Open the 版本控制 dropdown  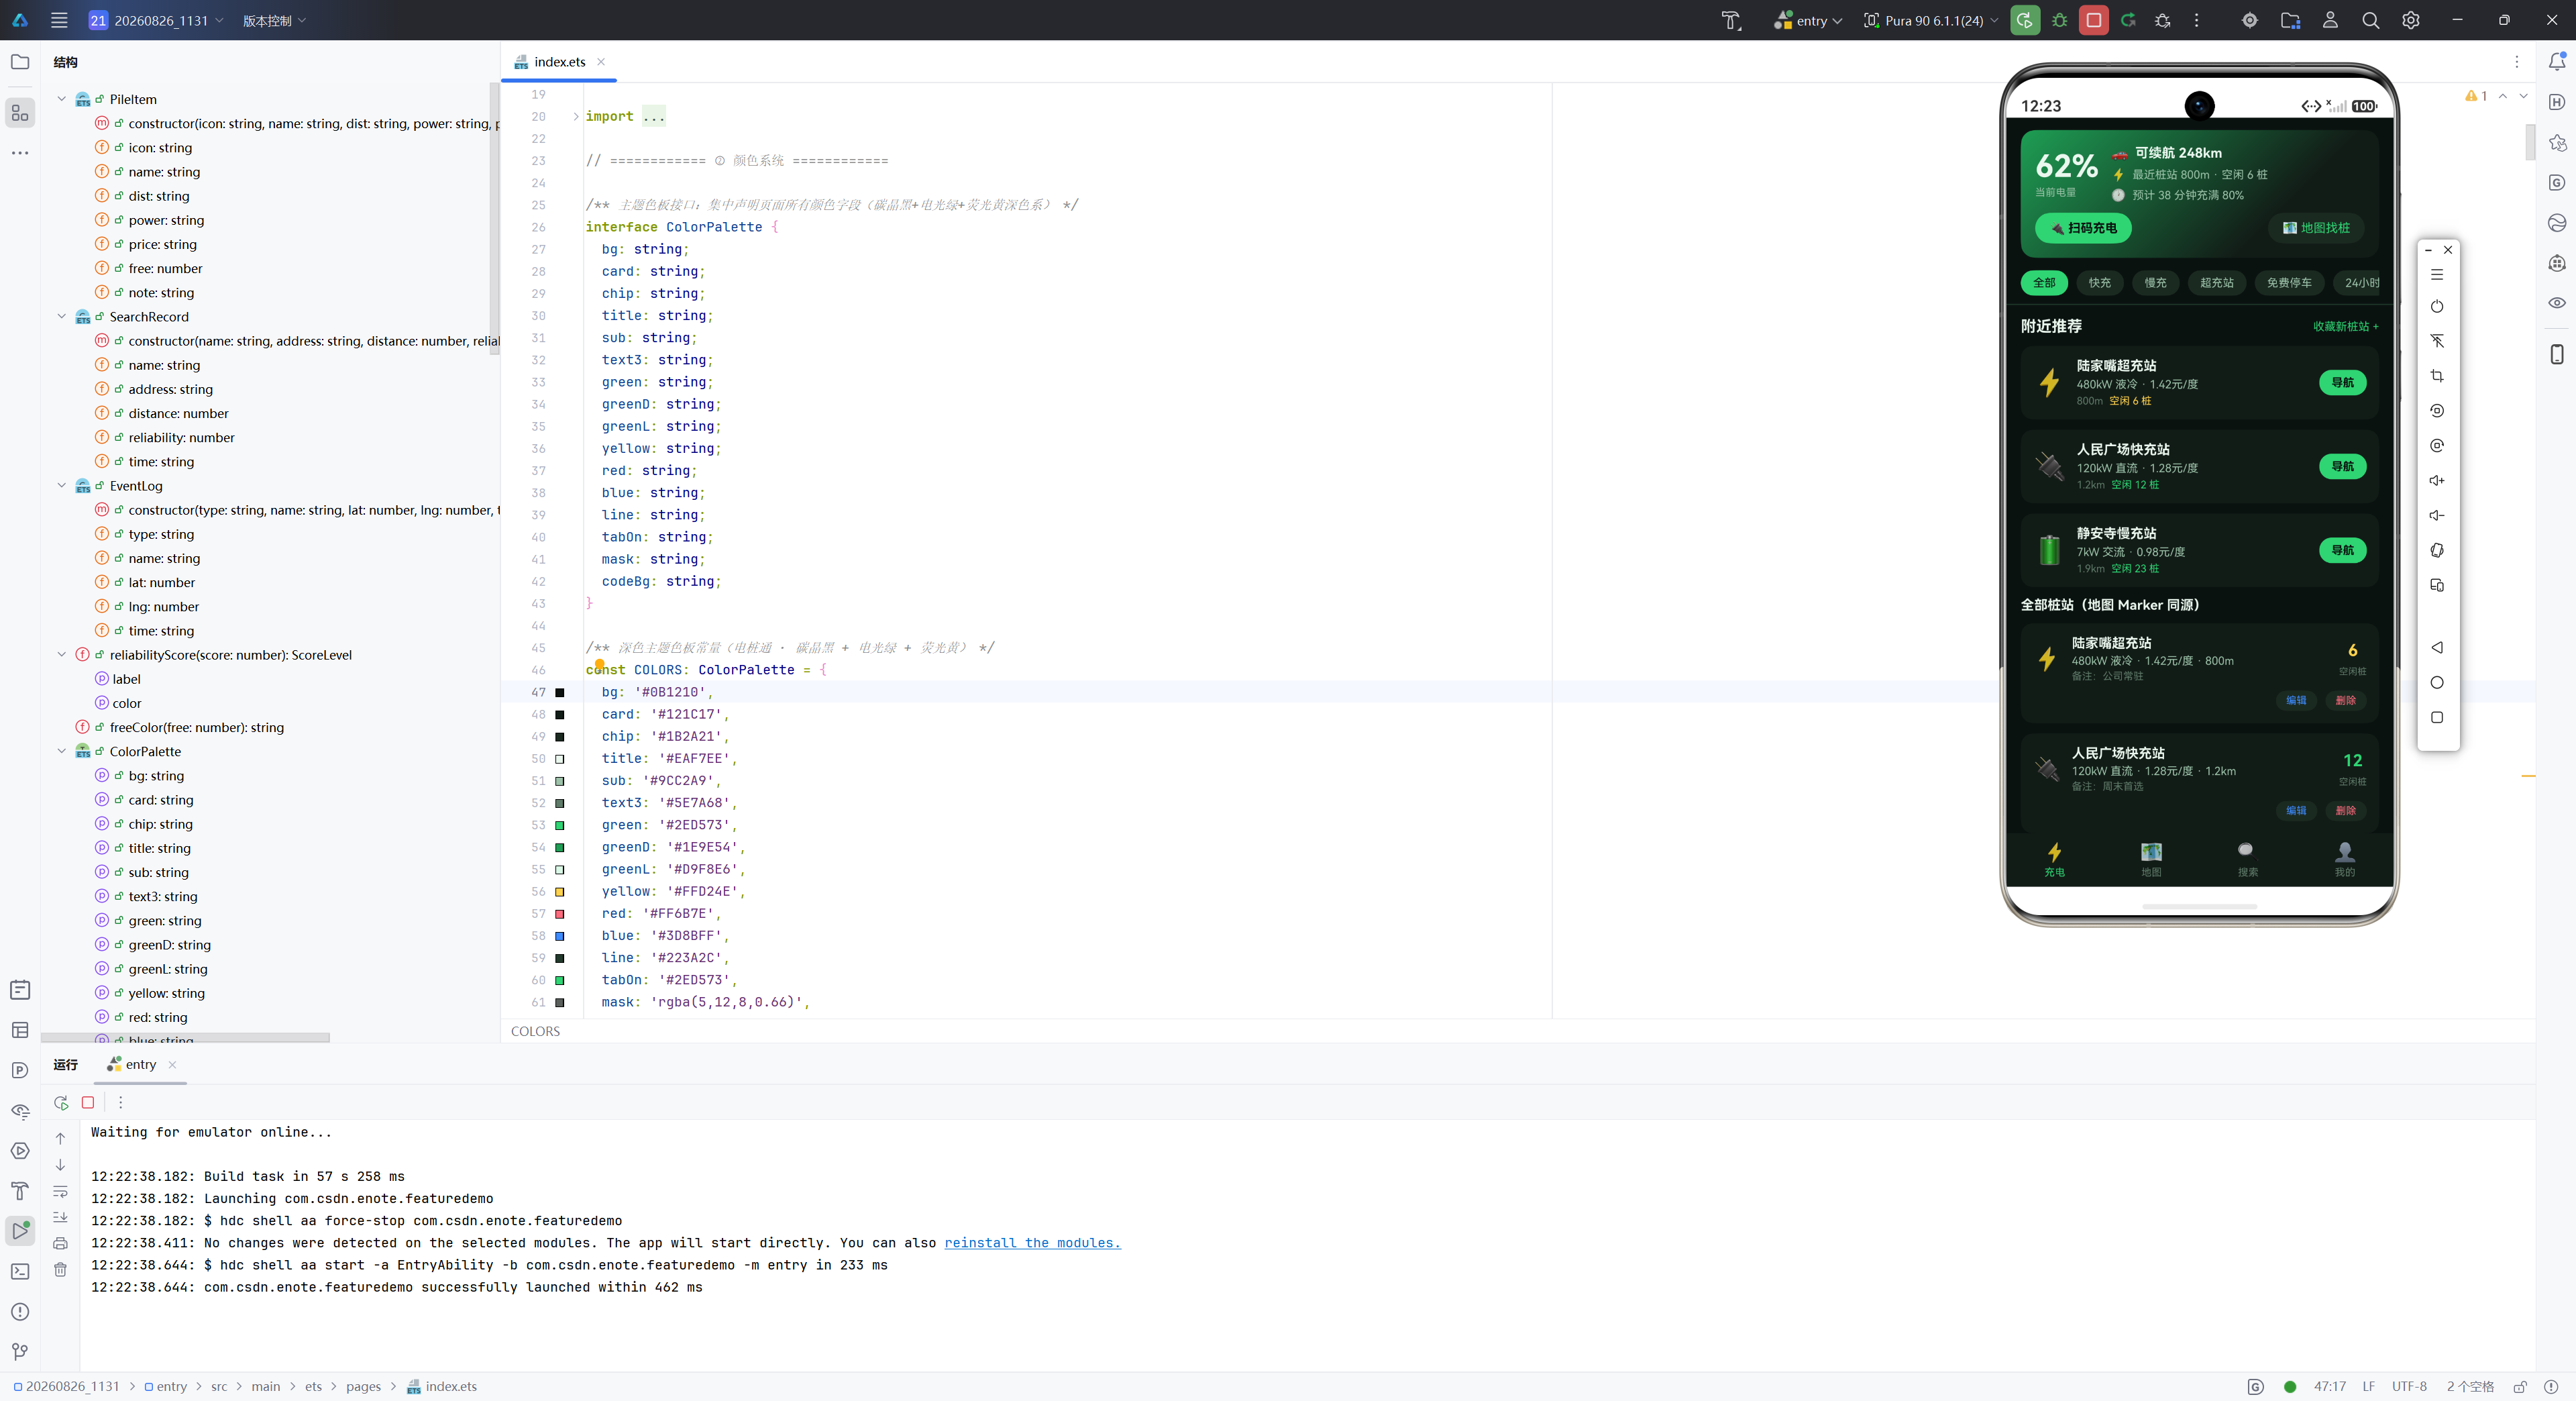pos(274,20)
